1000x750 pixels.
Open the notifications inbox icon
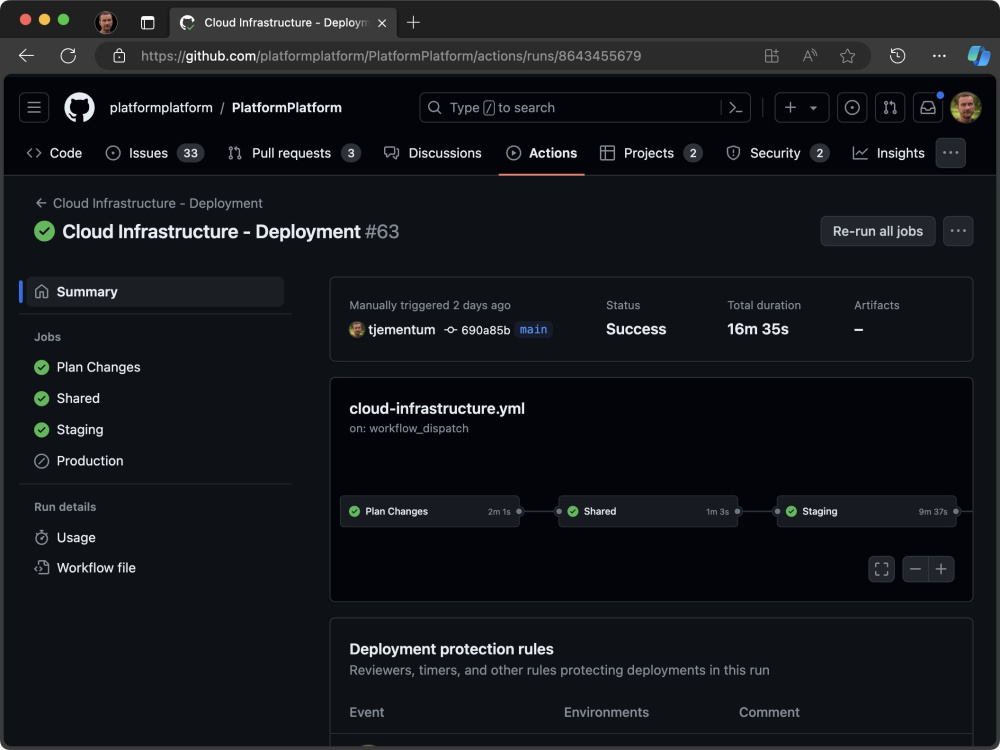pyautogui.click(x=928, y=107)
